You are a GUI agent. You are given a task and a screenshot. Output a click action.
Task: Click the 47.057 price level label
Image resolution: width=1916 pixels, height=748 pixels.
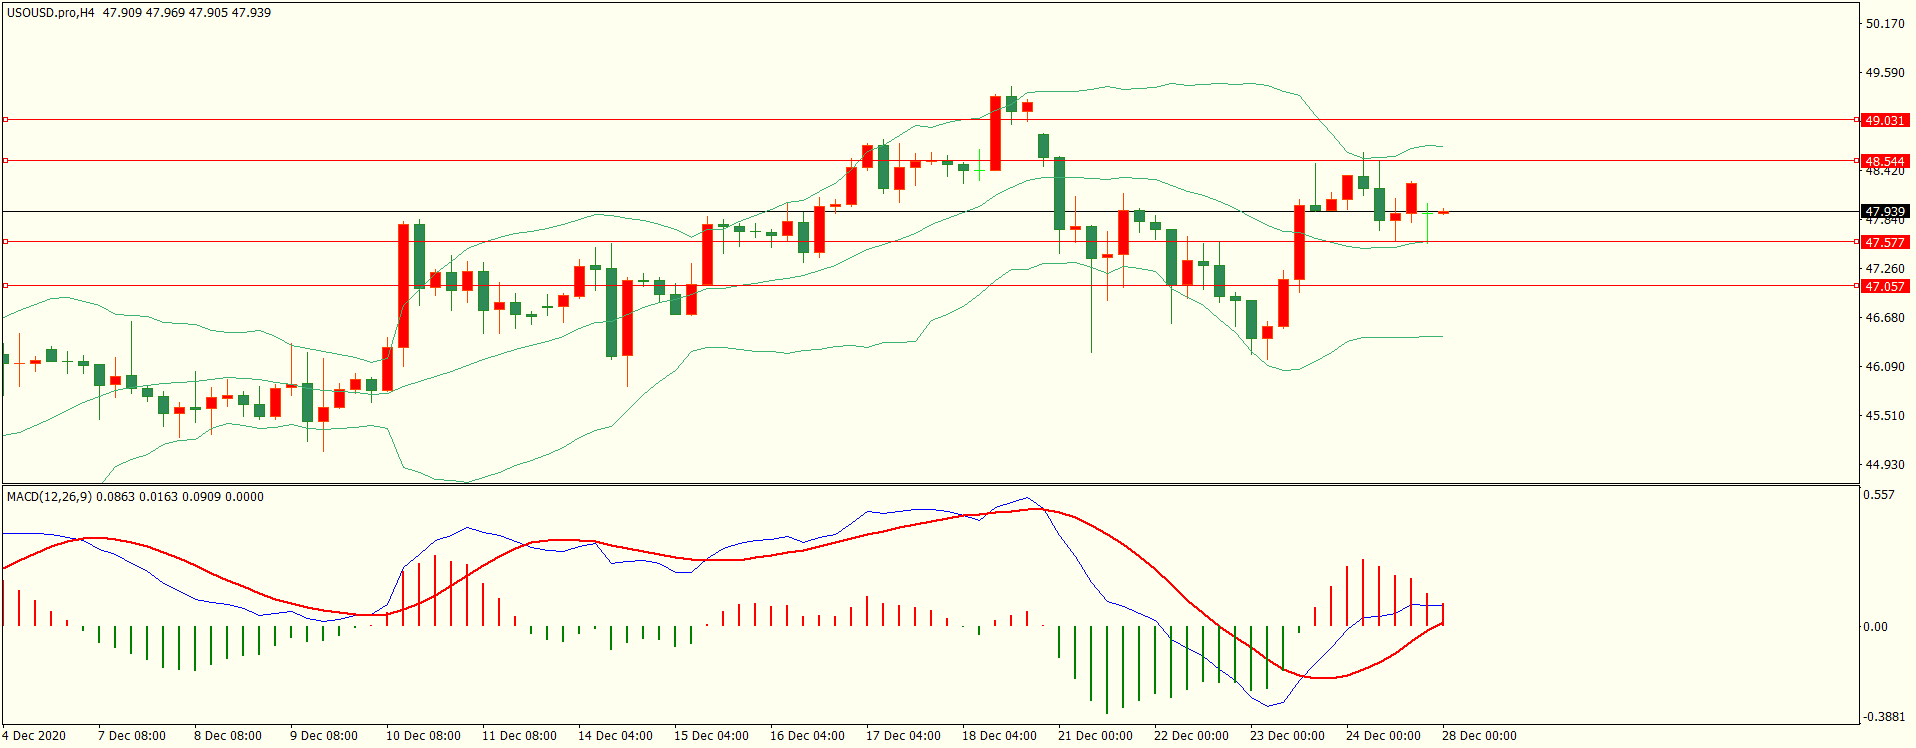pyautogui.click(x=1884, y=286)
